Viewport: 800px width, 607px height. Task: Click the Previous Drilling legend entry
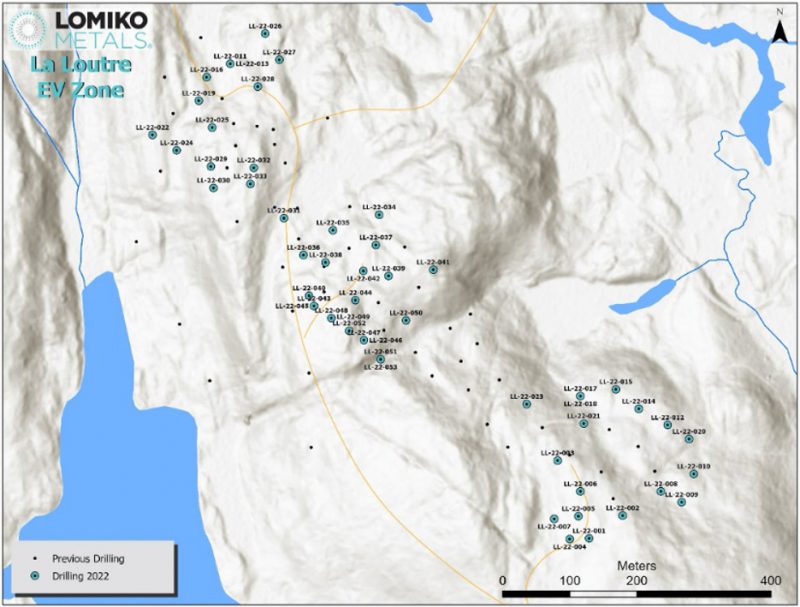[x=80, y=559]
